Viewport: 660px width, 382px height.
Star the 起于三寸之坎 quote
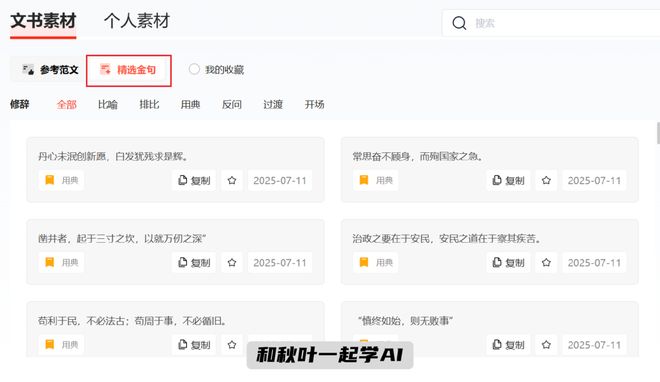[232, 263]
